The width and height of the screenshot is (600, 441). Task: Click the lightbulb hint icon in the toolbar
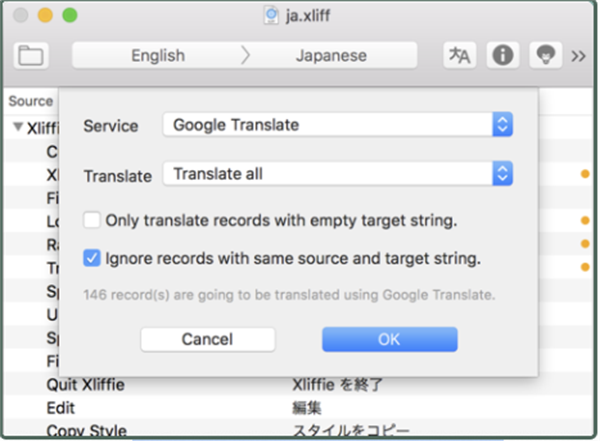click(545, 56)
